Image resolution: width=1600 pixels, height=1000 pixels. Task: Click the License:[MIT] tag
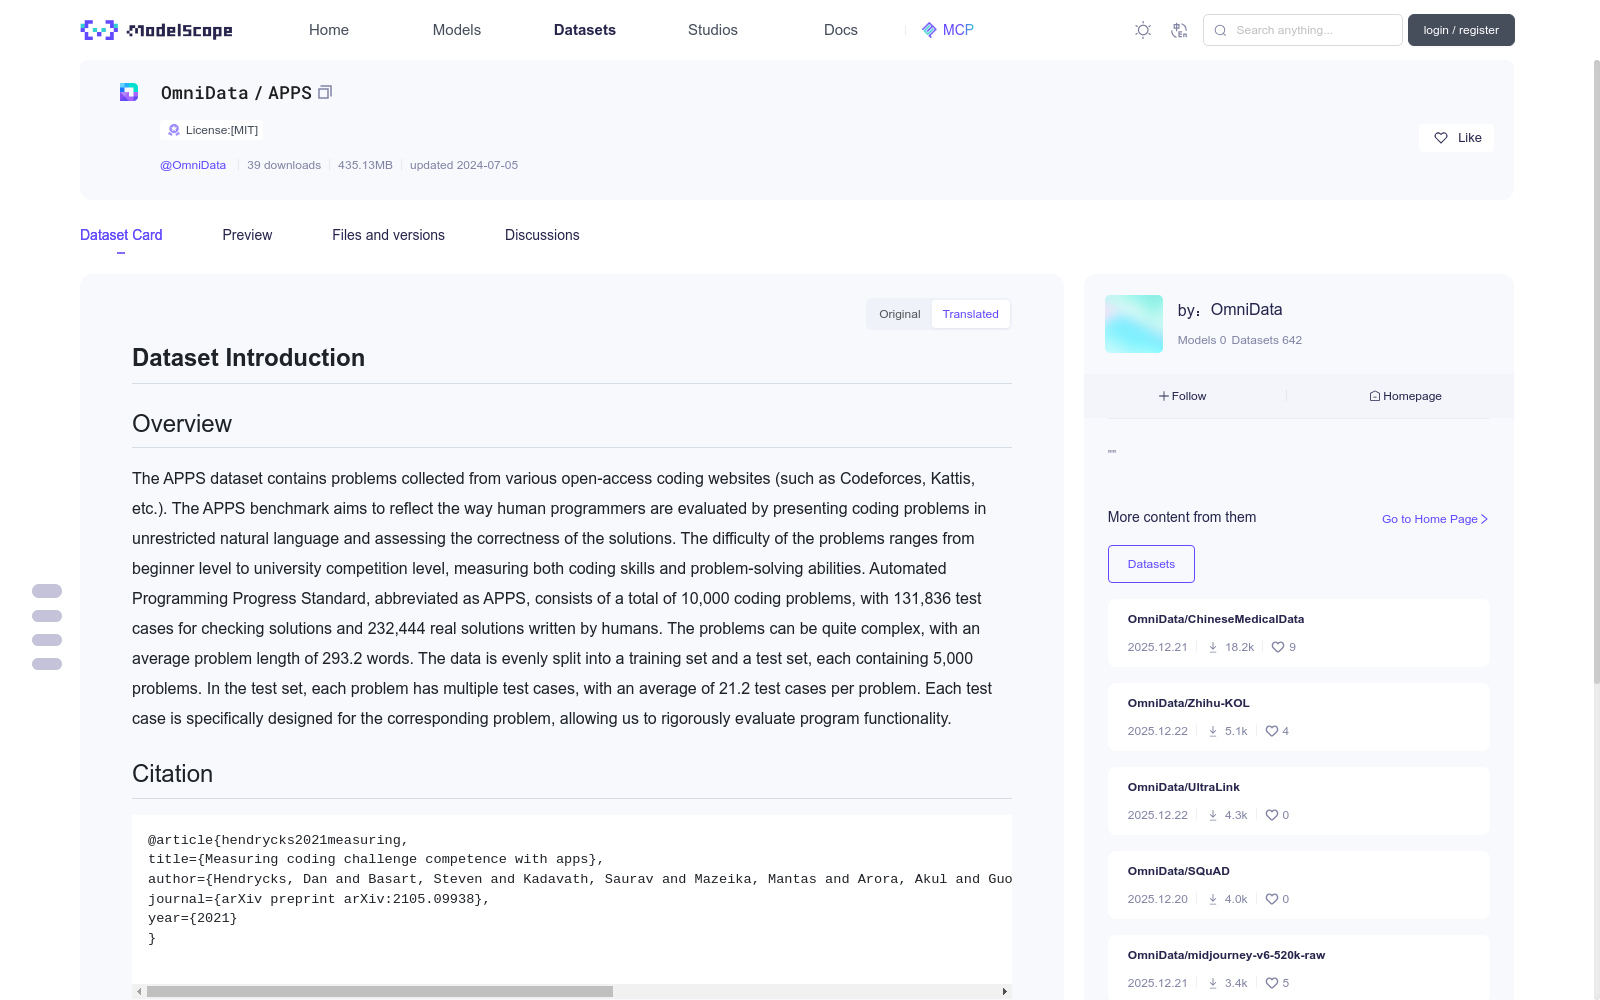(x=213, y=130)
